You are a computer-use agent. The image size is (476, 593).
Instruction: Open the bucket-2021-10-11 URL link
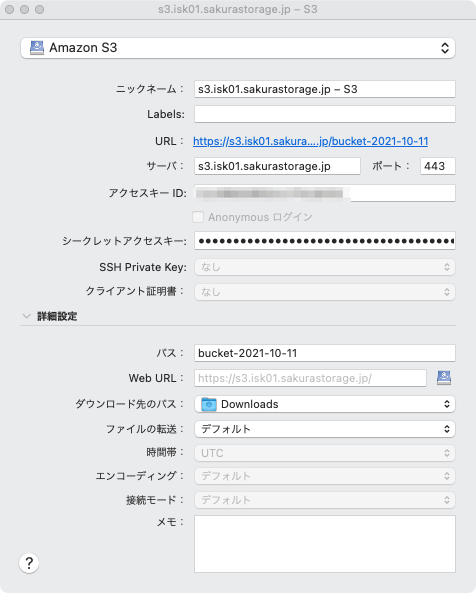pyautogui.click(x=310, y=141)
